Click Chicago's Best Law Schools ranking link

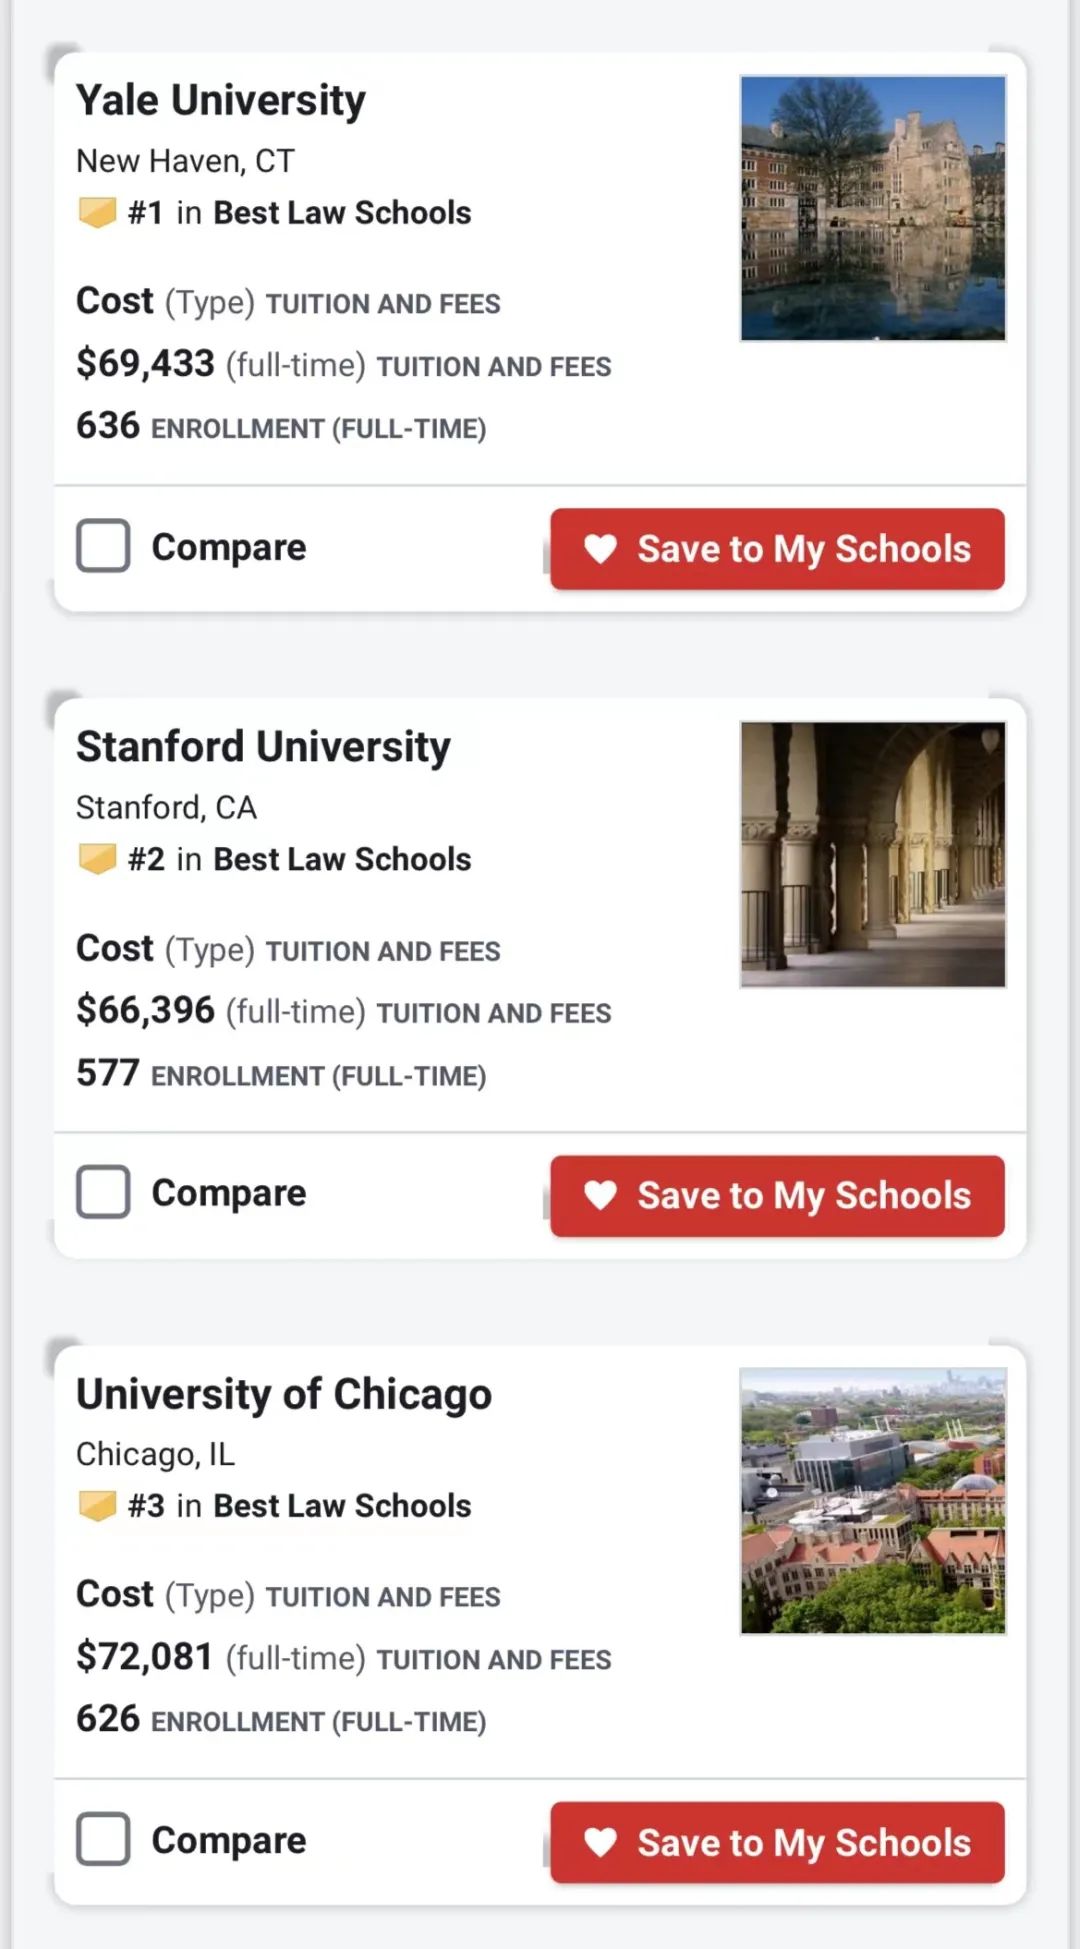pyautogui.click(x=342, y=1506)
